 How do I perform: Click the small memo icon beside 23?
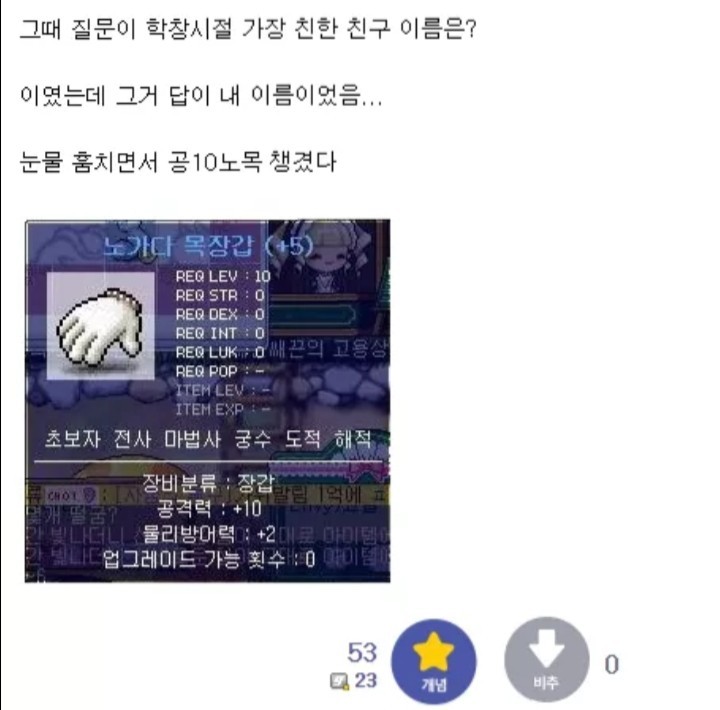coord(339,681)
